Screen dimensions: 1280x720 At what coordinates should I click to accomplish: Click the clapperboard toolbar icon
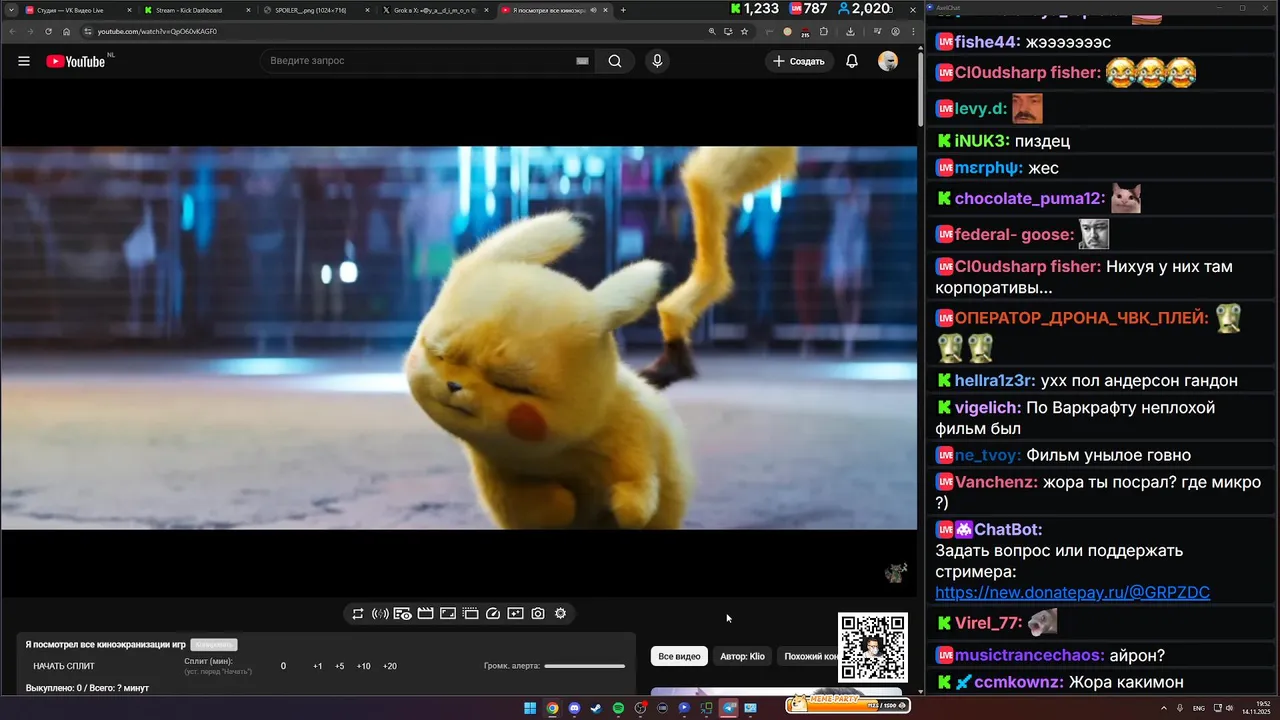pyautogui.click(x=425, y=614)
